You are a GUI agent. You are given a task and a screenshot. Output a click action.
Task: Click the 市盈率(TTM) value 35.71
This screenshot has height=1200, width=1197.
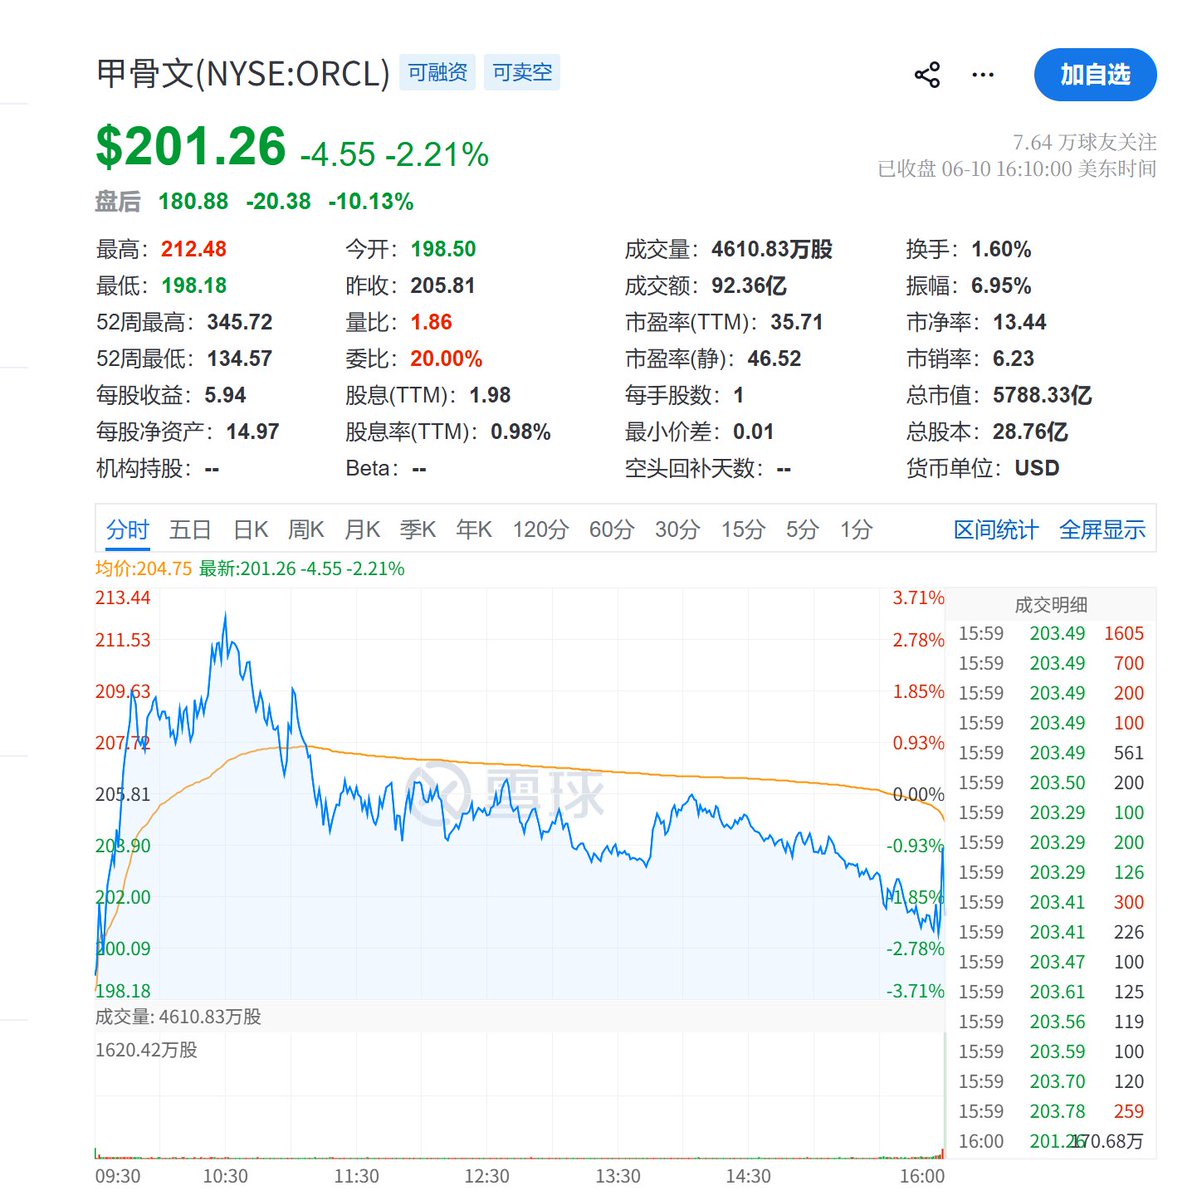pos(797,322)
